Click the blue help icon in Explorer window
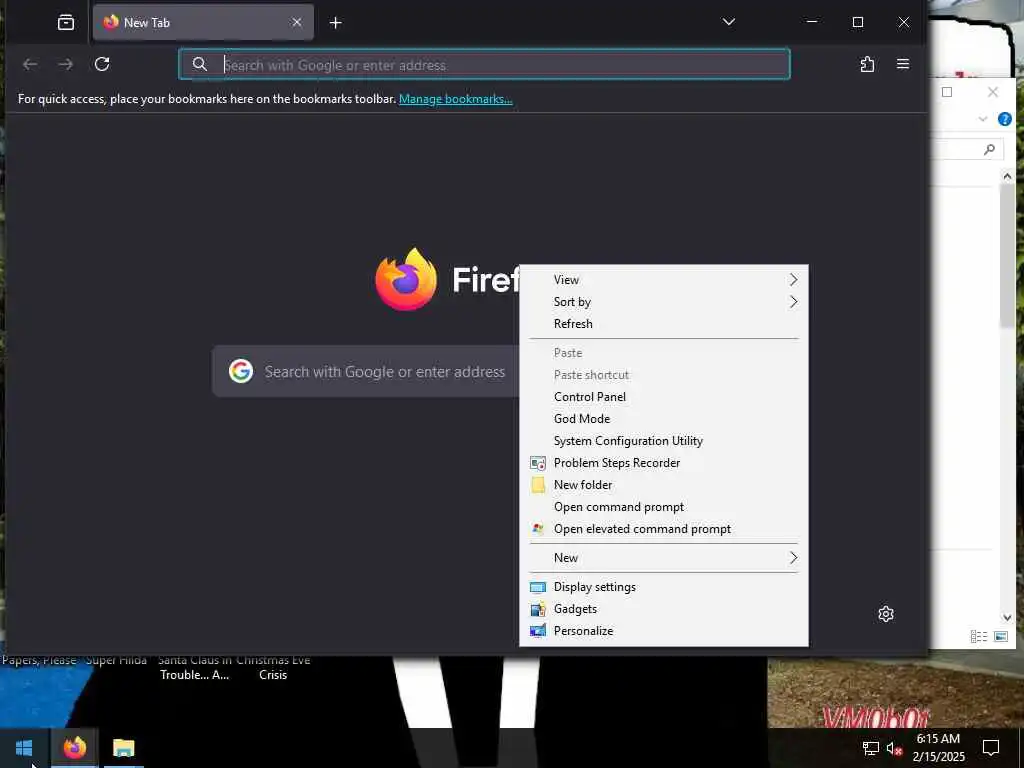Screen dimensions: 1024x768 point(1005,119)
